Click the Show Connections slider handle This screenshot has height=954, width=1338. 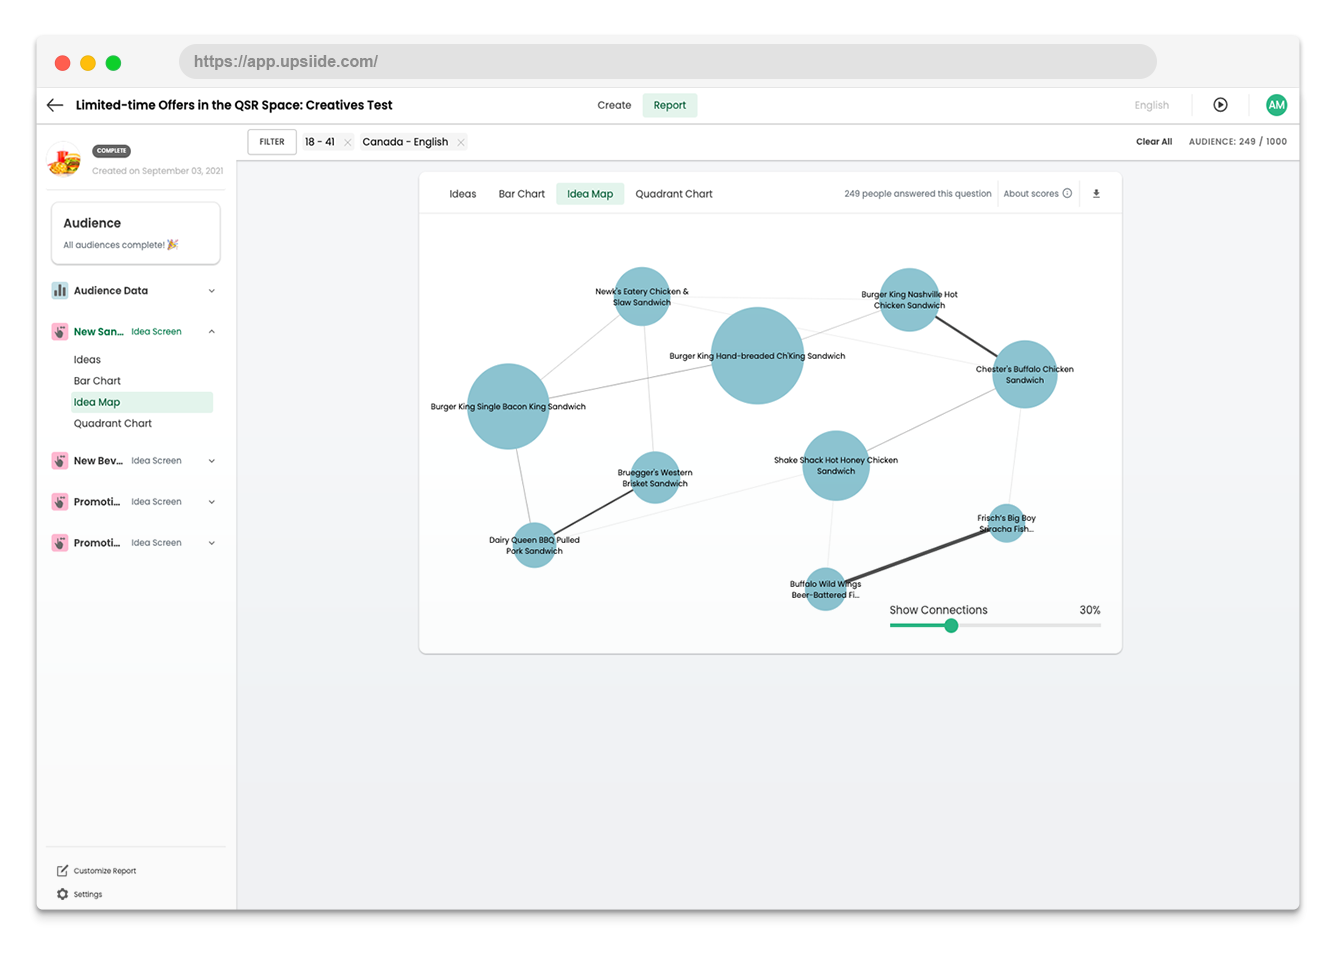point(951,626)
